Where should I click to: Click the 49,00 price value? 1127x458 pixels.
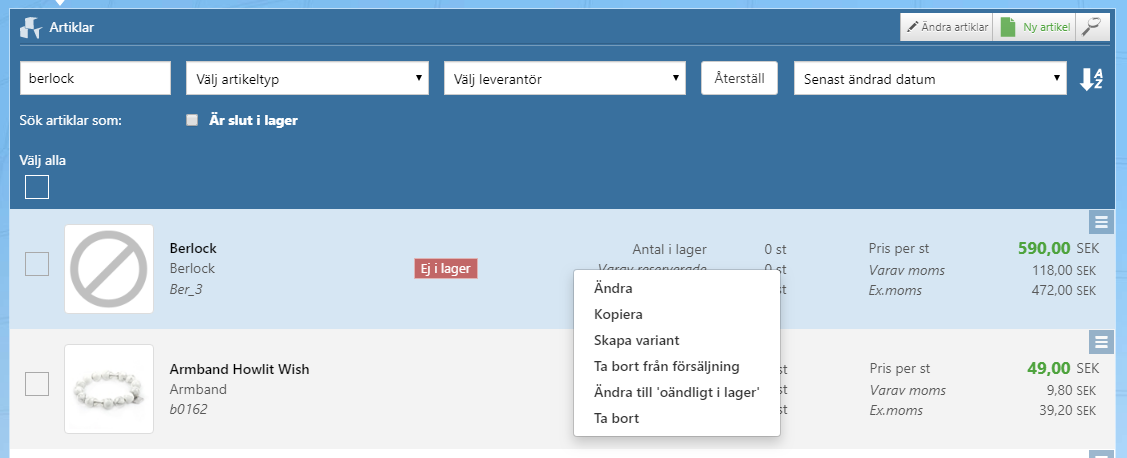pos(1049,369)
